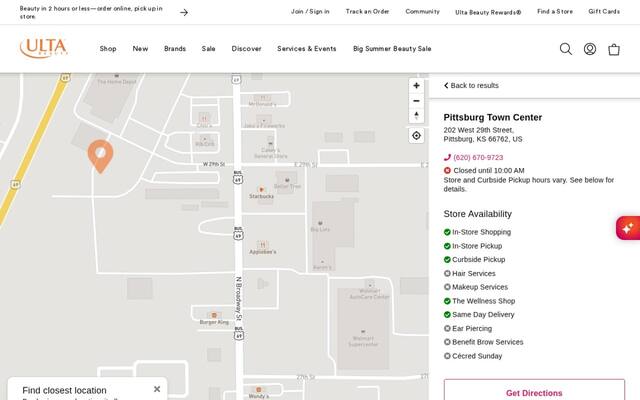Select the orange store pin marker
The width and height of the screenshot is (640, 400).
point(100,156)
